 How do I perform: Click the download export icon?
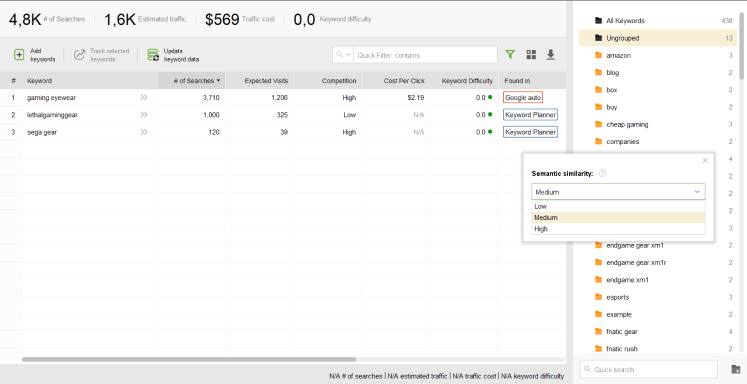coord(551,55)
